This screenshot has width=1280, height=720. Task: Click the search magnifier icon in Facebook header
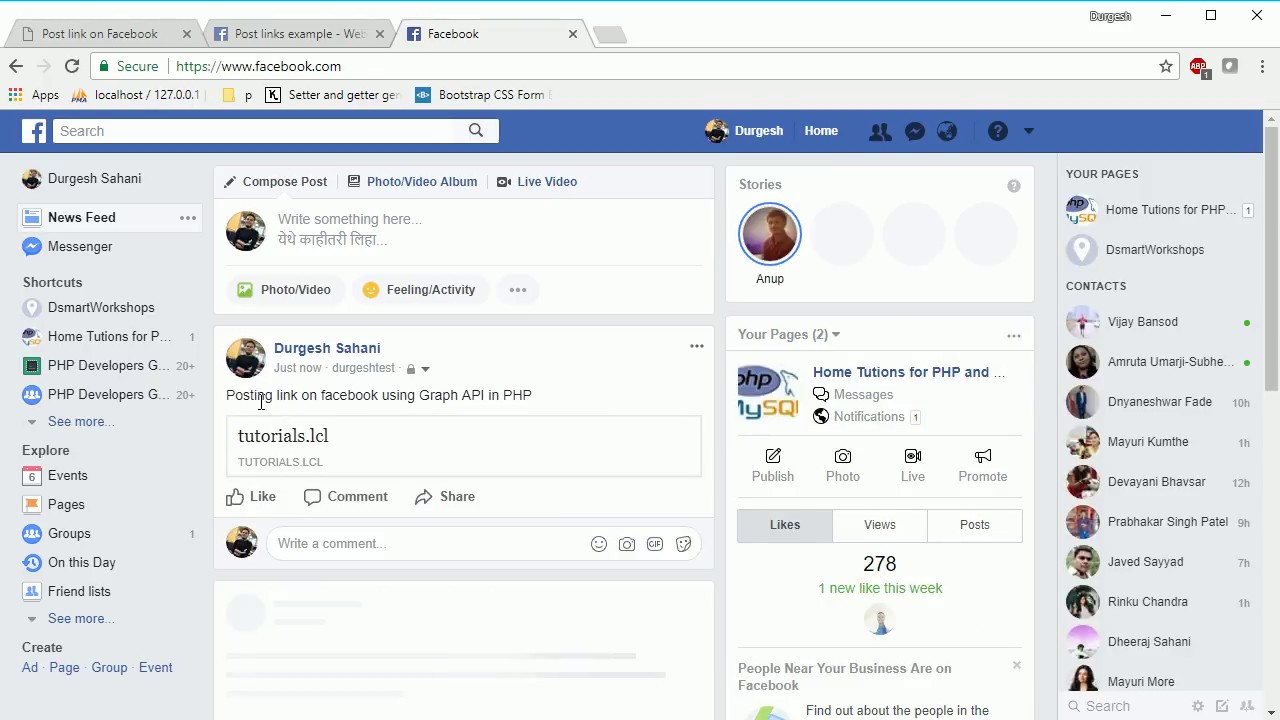point(476,130)
